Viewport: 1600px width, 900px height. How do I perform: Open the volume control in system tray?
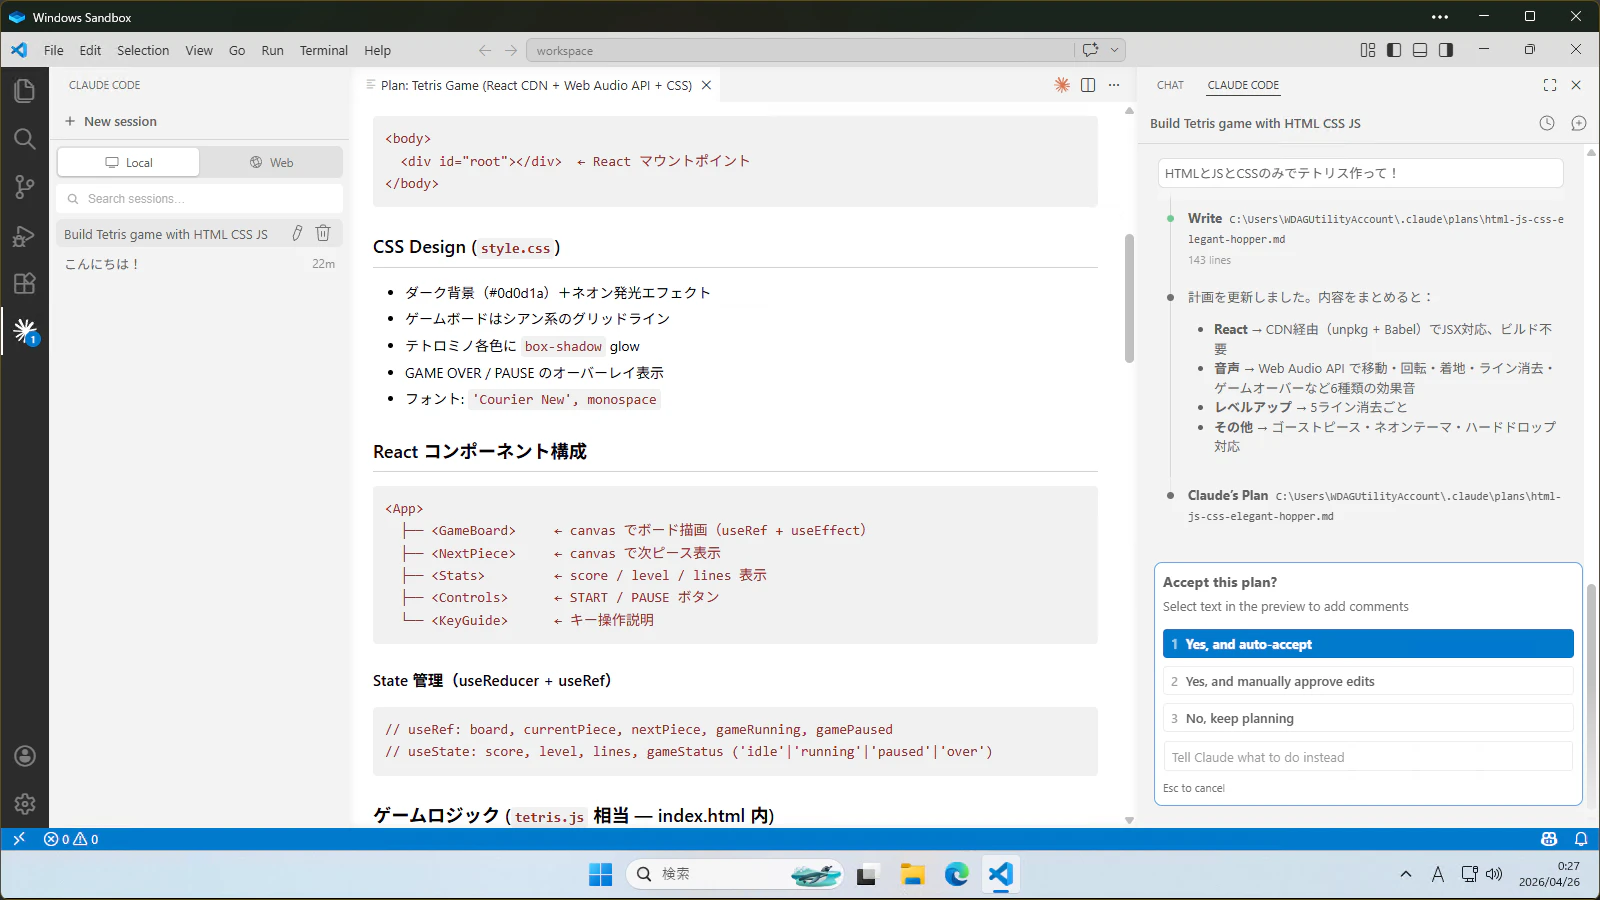(1494, 874)
